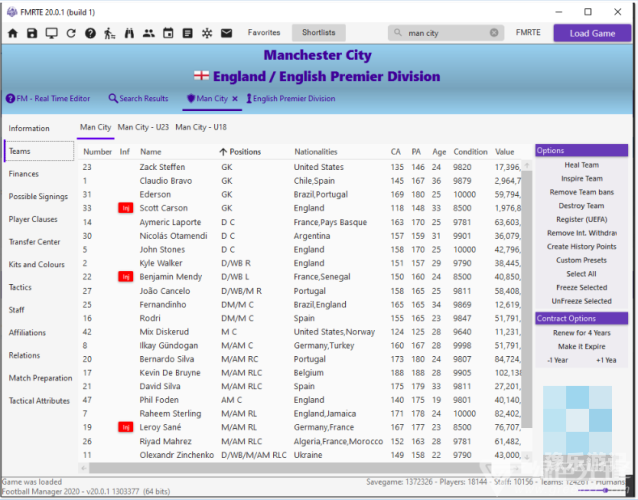Screen dimensions: 638x500
Task: Open Player Clauses in sidebar
Action: point(33,219)
